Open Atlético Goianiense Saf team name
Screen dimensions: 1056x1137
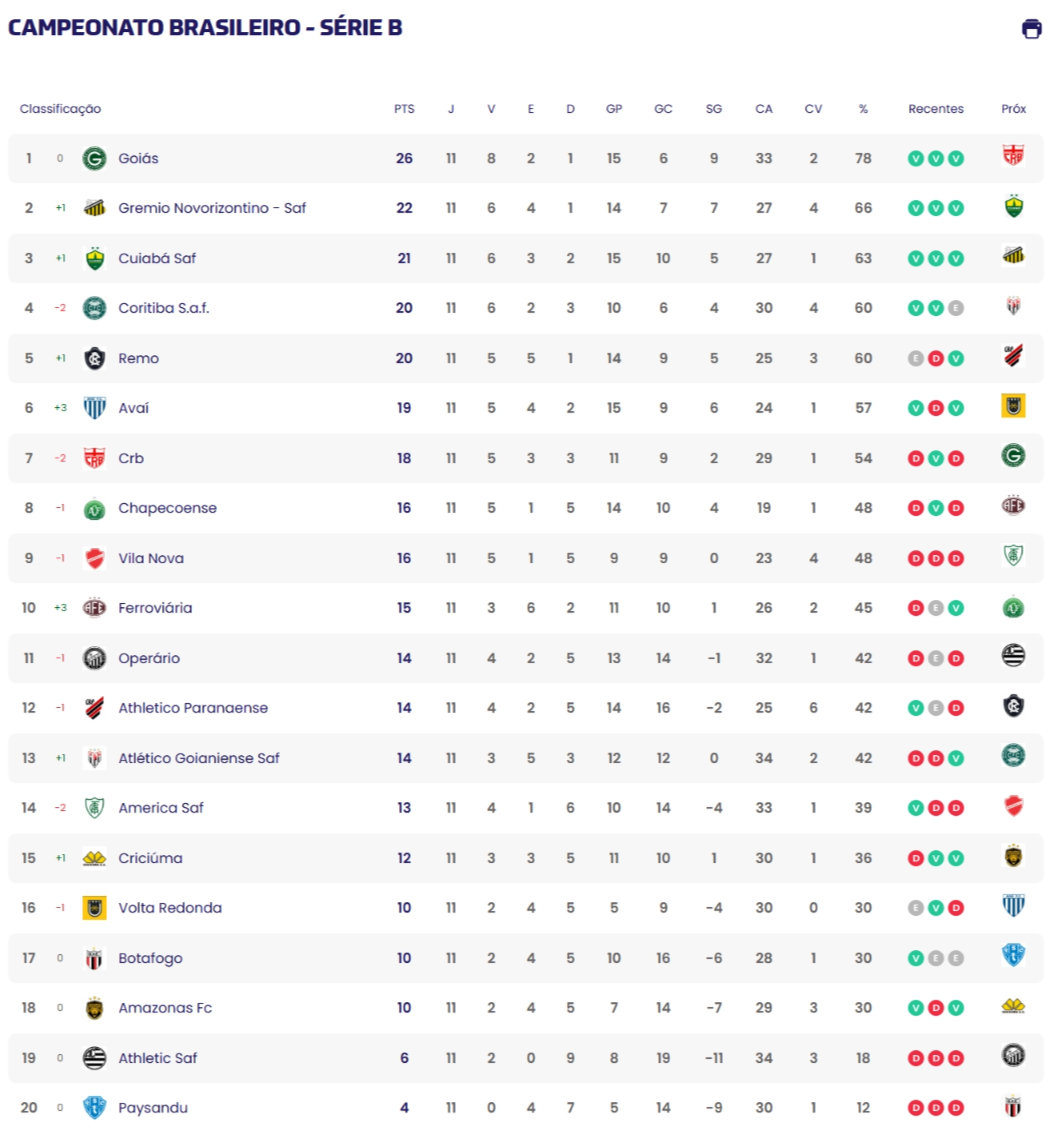click(199, 758)
